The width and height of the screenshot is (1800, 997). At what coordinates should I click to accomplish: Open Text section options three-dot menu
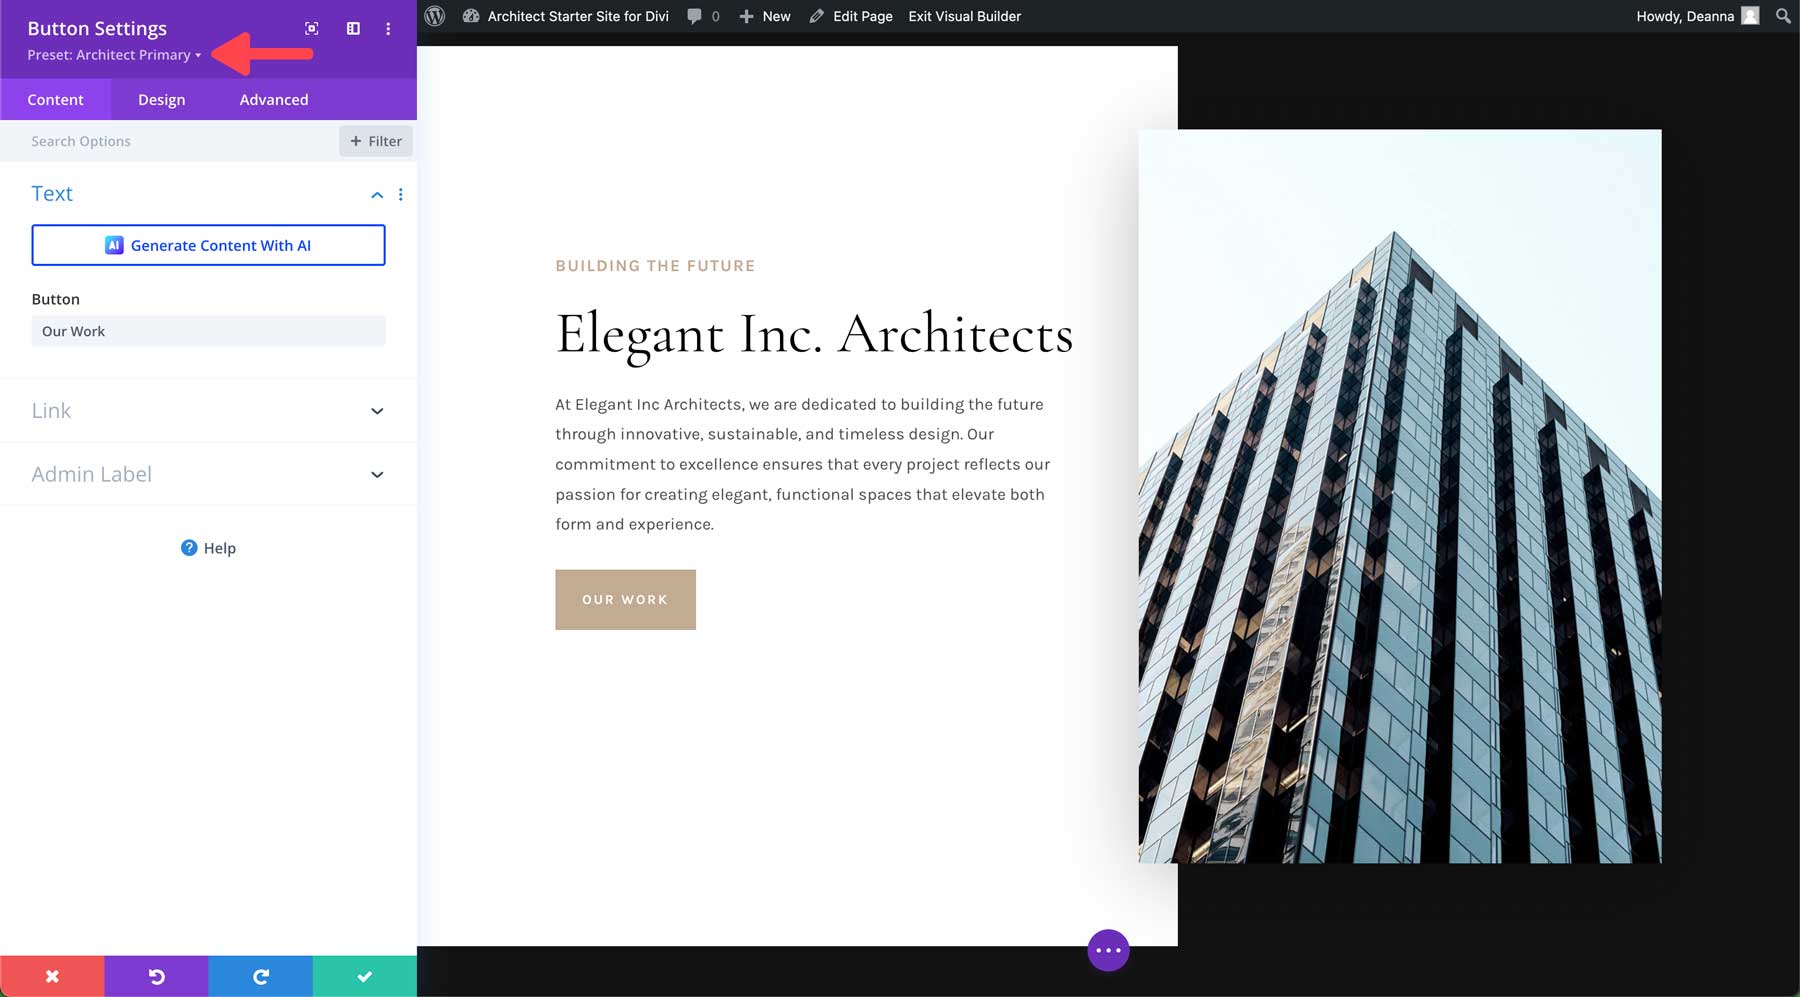(401, 194)
